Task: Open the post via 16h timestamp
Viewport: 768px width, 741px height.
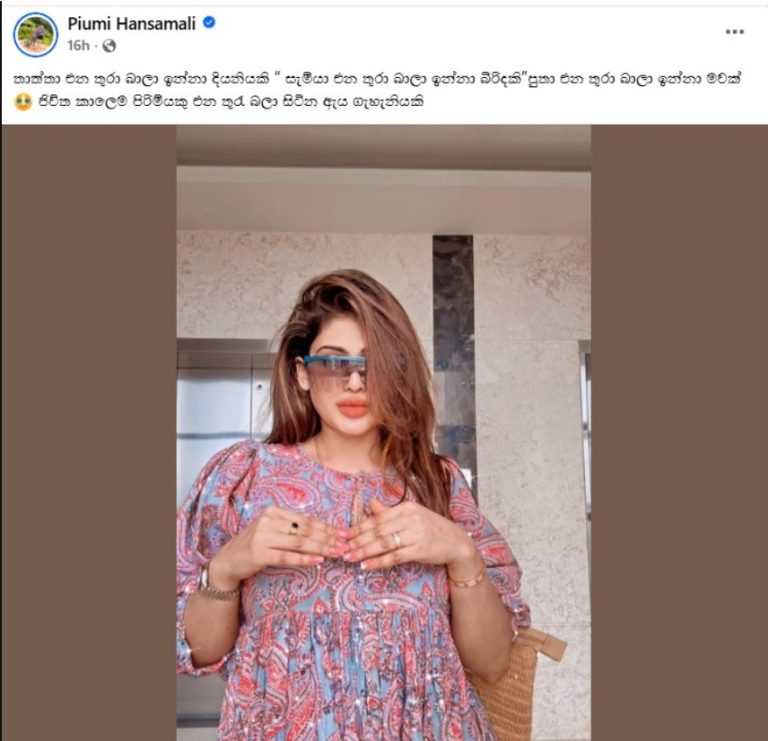Action: (x=78, y=46)
